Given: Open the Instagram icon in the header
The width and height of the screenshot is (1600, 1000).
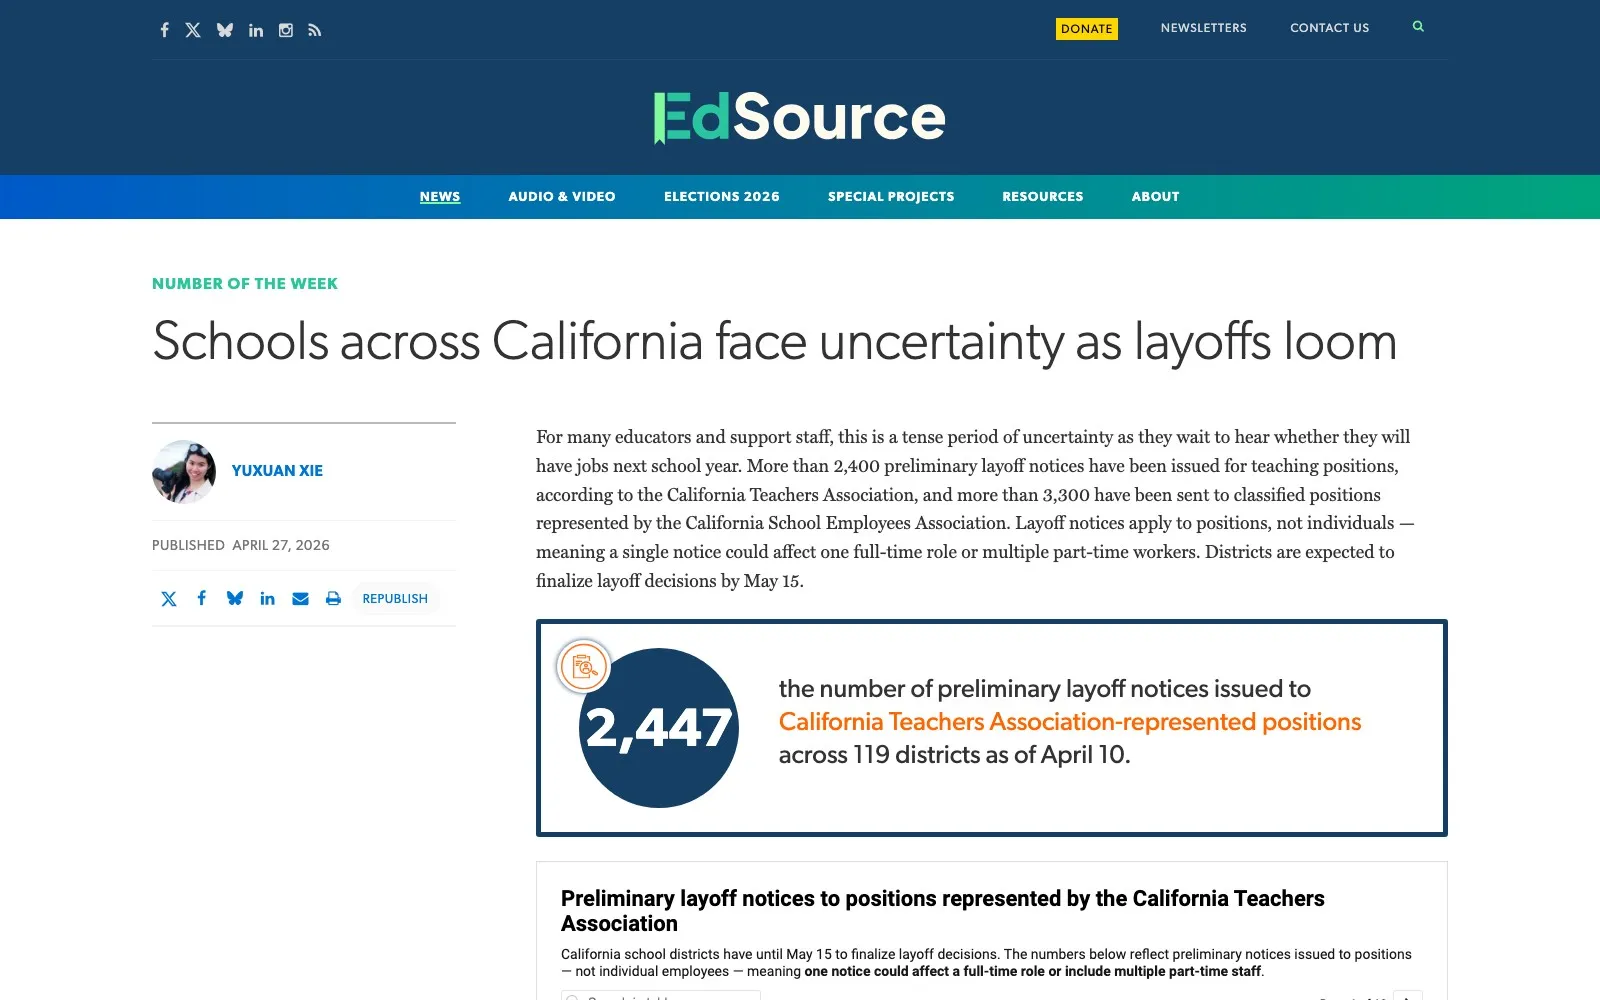Looking at the screenshot, I should coord(286,30).
